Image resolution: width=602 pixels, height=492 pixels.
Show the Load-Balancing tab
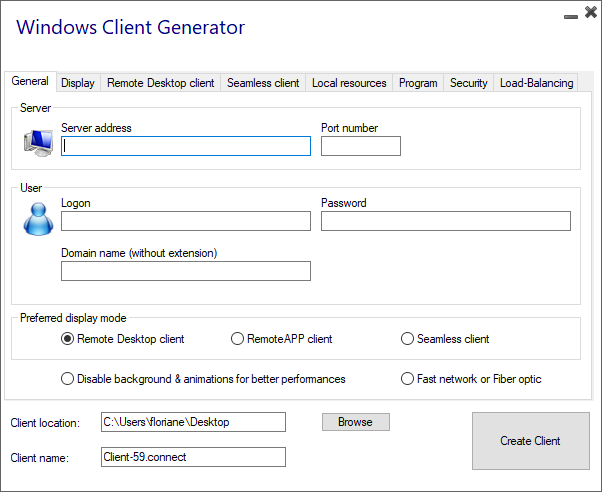click(537, 83)
